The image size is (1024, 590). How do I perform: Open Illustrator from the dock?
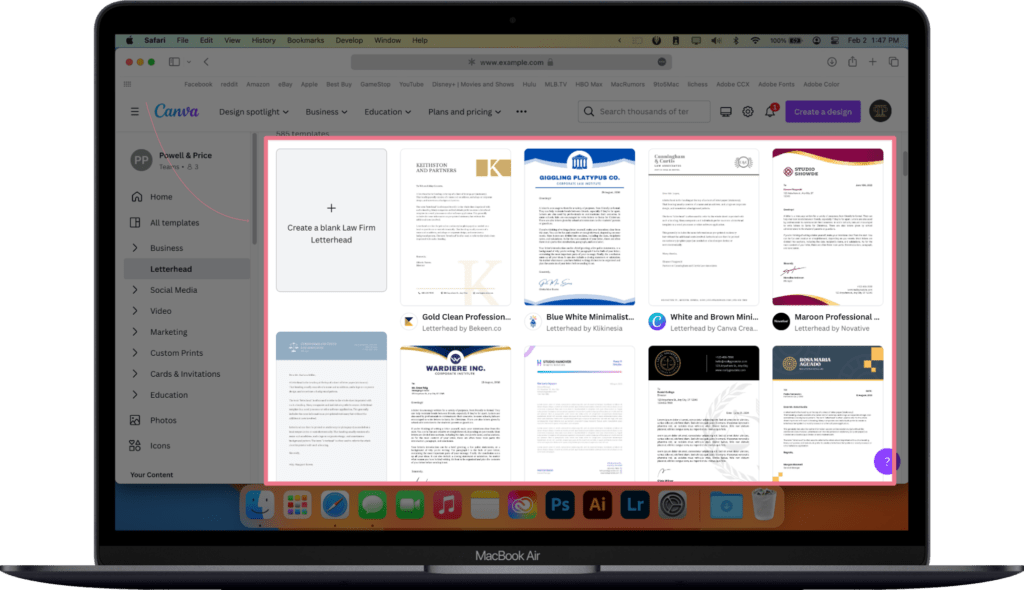tap(597, 505)
